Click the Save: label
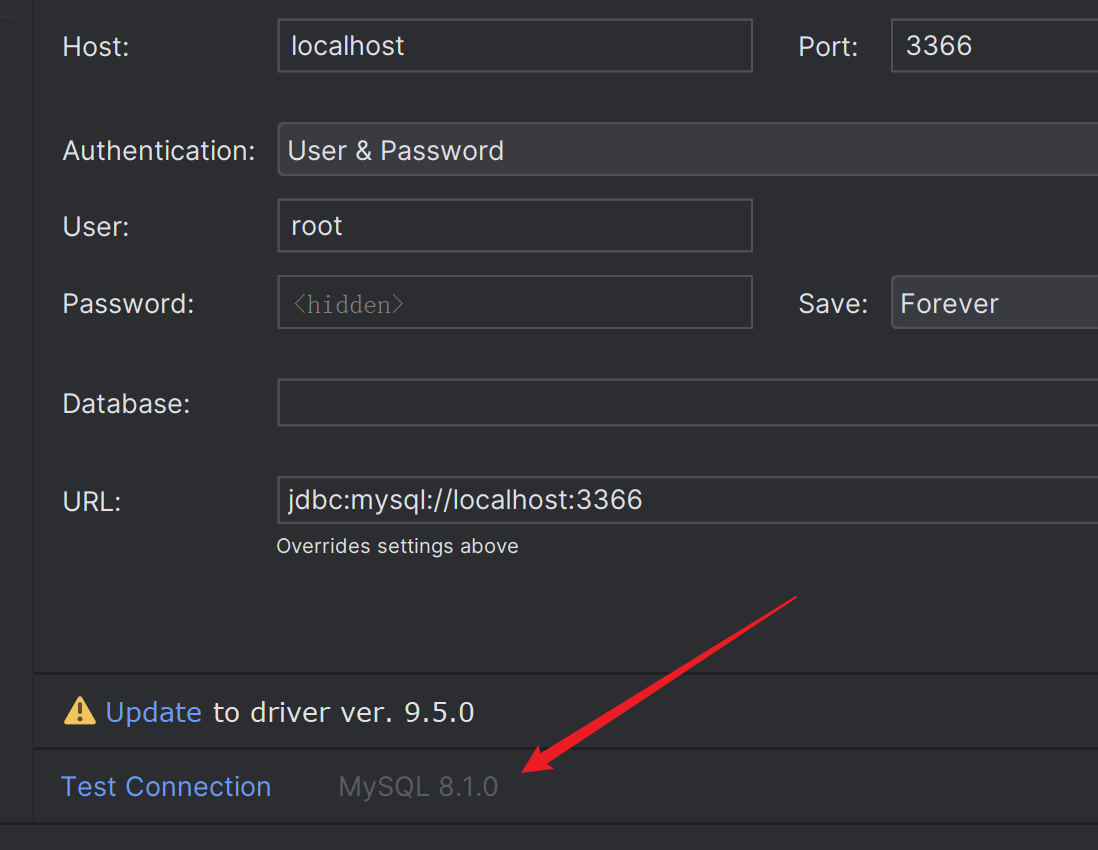The image size is (1098, 850). pos(833,303)
